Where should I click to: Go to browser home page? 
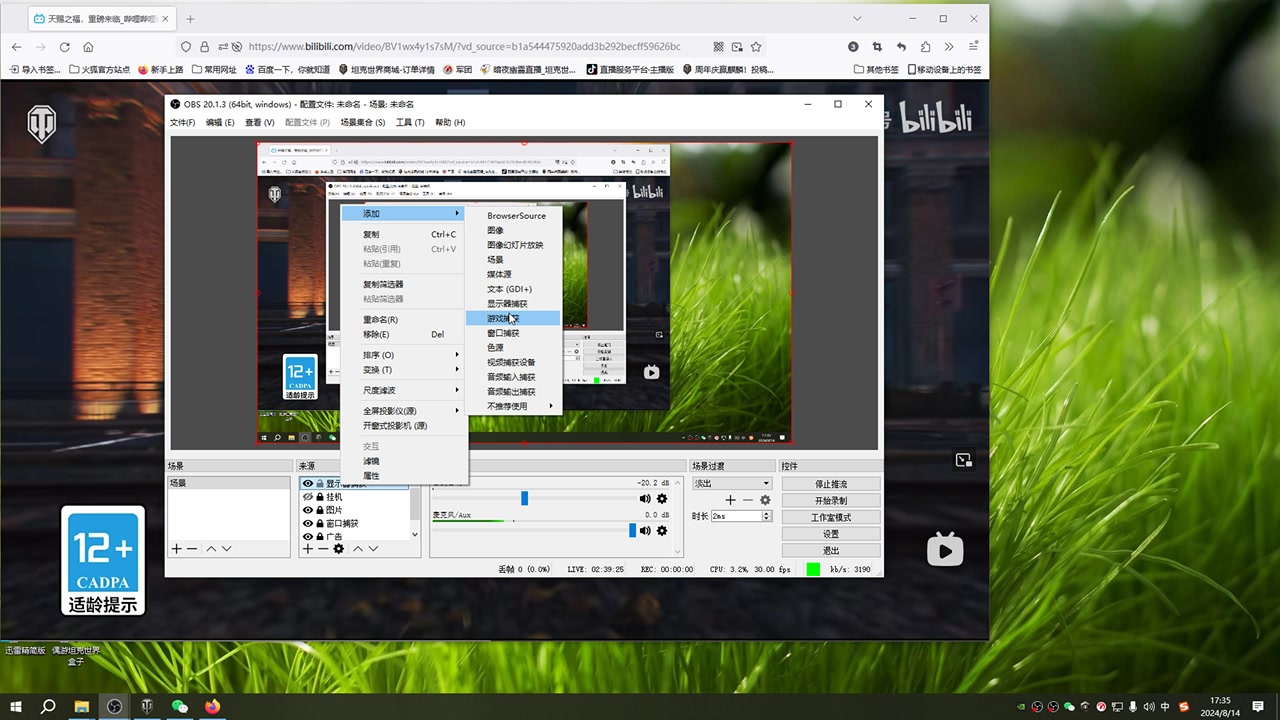coord(88,47)
